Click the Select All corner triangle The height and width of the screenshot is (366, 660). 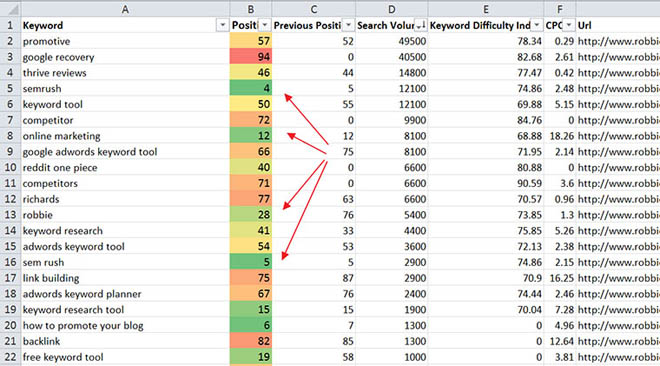click(x=11, y=9)
